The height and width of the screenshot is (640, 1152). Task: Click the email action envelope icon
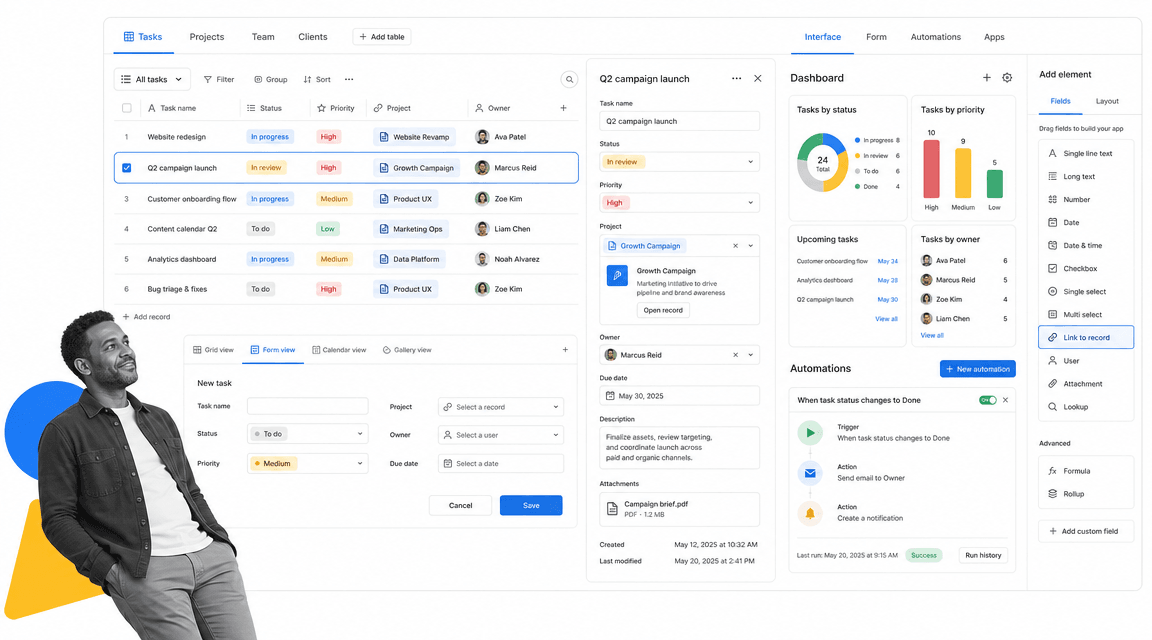pos(810,473)
